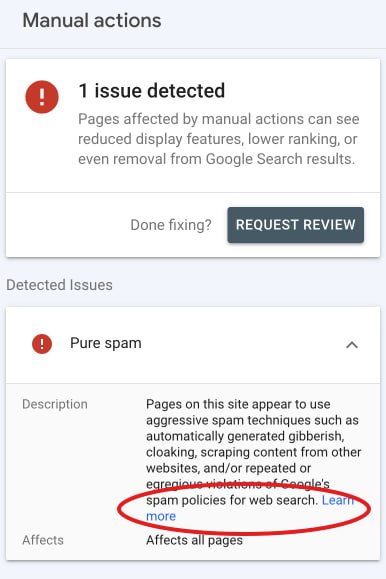Click the Pure spam card header row
The height and width of the screenshot is (579, 386).
pos(193,345)
